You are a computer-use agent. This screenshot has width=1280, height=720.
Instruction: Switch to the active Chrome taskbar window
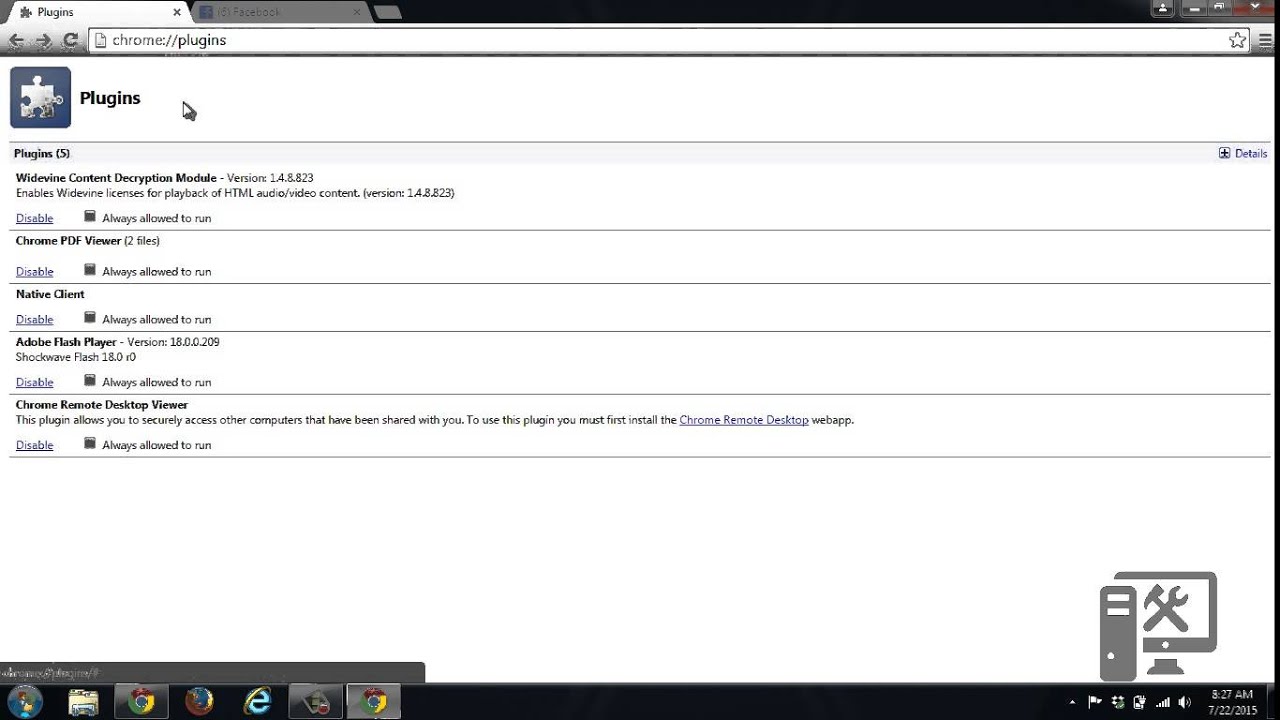[374, 702]
